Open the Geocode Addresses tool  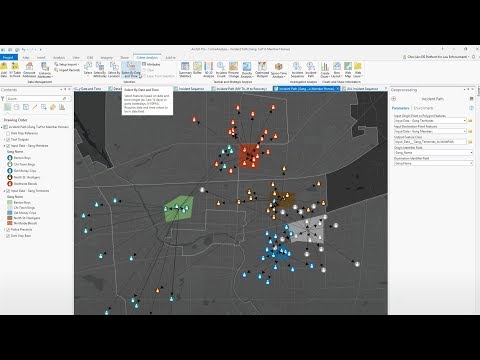pyautogui.click(x=29, y=69)
